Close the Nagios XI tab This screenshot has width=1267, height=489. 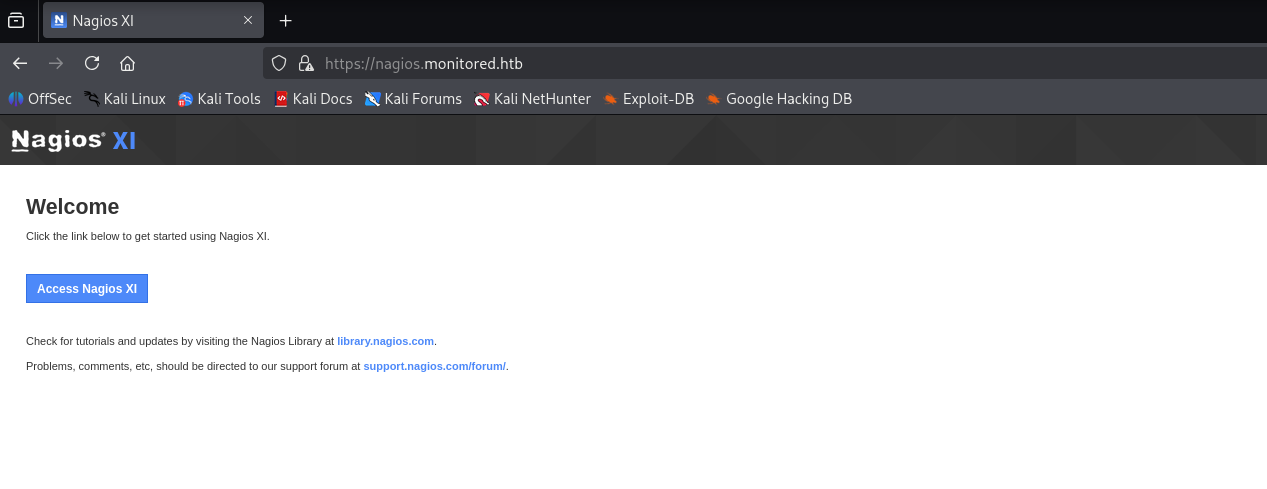(248, 20)
